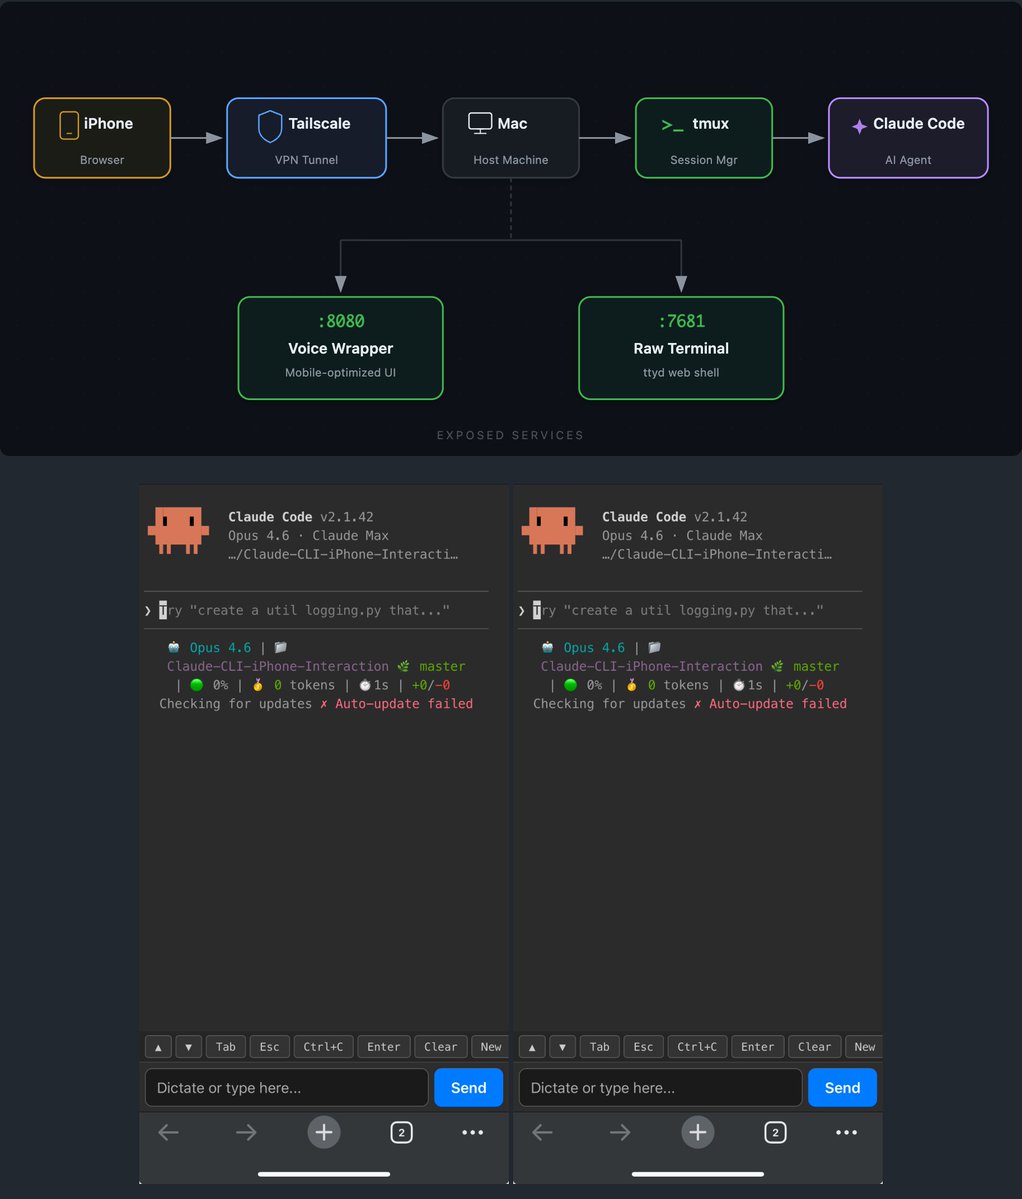The image size is (1022, 1199).
Task: Click the green status dot in left phone
Action: tap(196, 685)
